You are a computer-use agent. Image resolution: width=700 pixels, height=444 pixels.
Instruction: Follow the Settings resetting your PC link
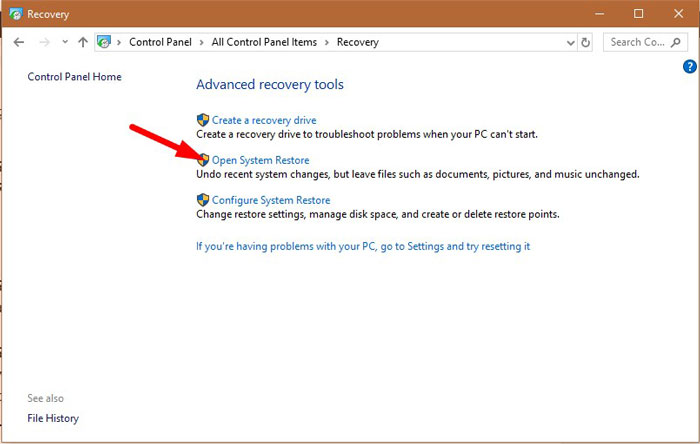363,246
